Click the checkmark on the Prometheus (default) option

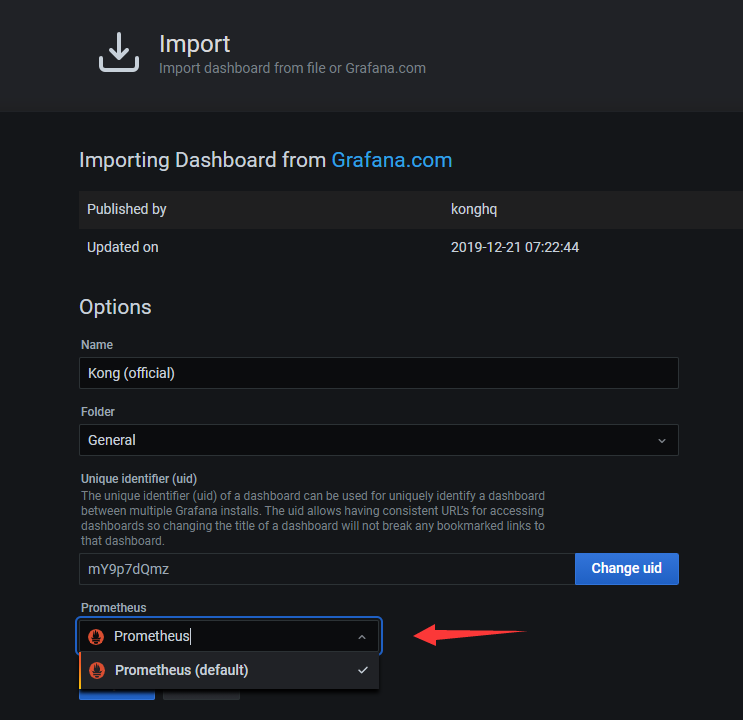click(x=363, y=670)
